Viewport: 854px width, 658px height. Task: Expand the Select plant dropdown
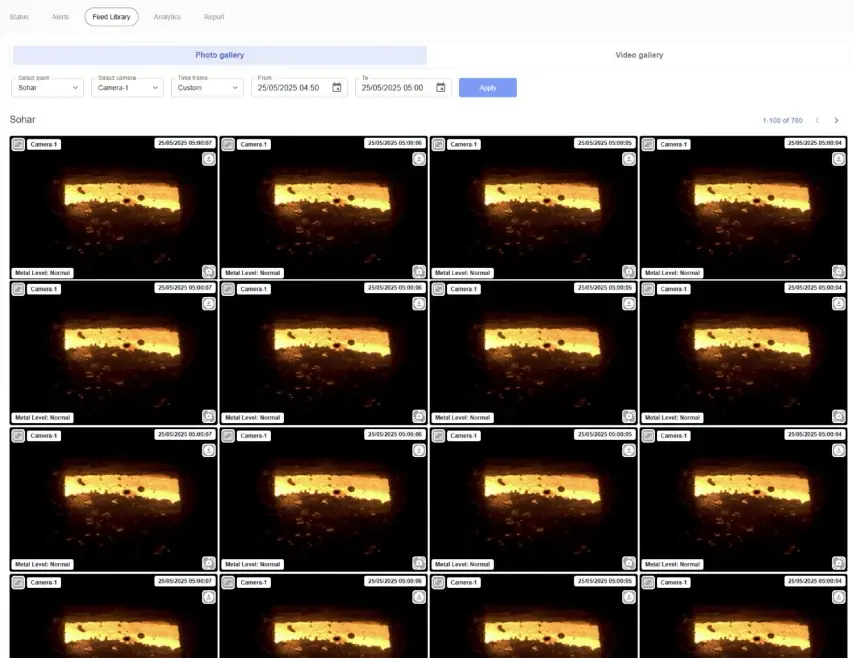(x=47, y=88)
